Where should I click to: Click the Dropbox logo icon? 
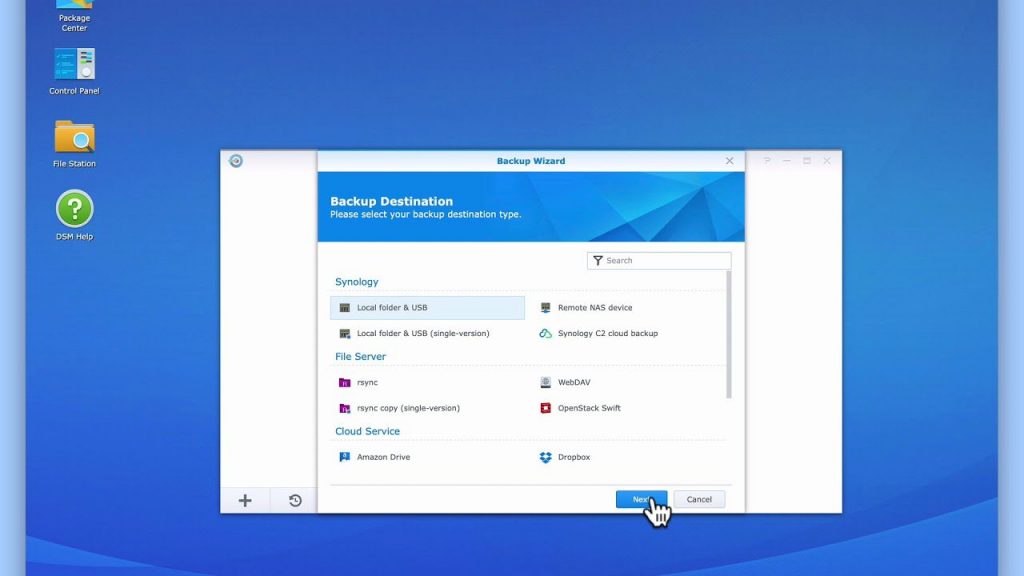point(545,457)
